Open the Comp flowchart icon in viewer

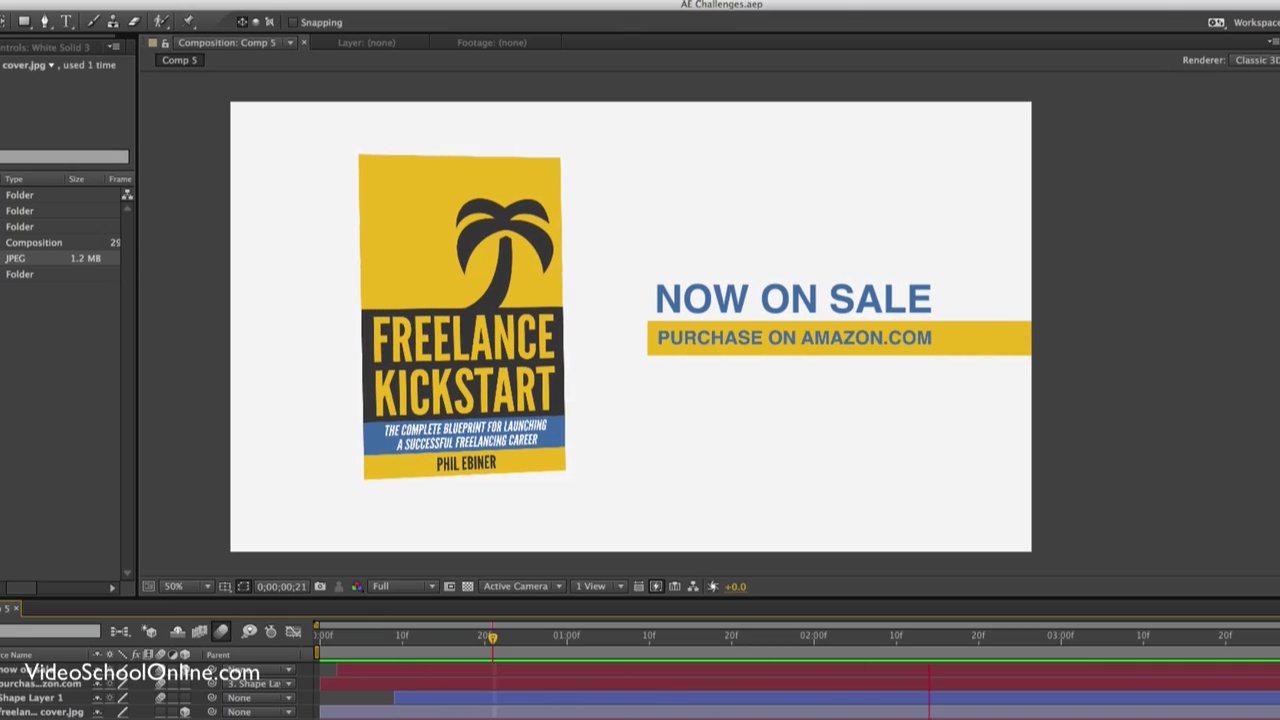(693, 587)
